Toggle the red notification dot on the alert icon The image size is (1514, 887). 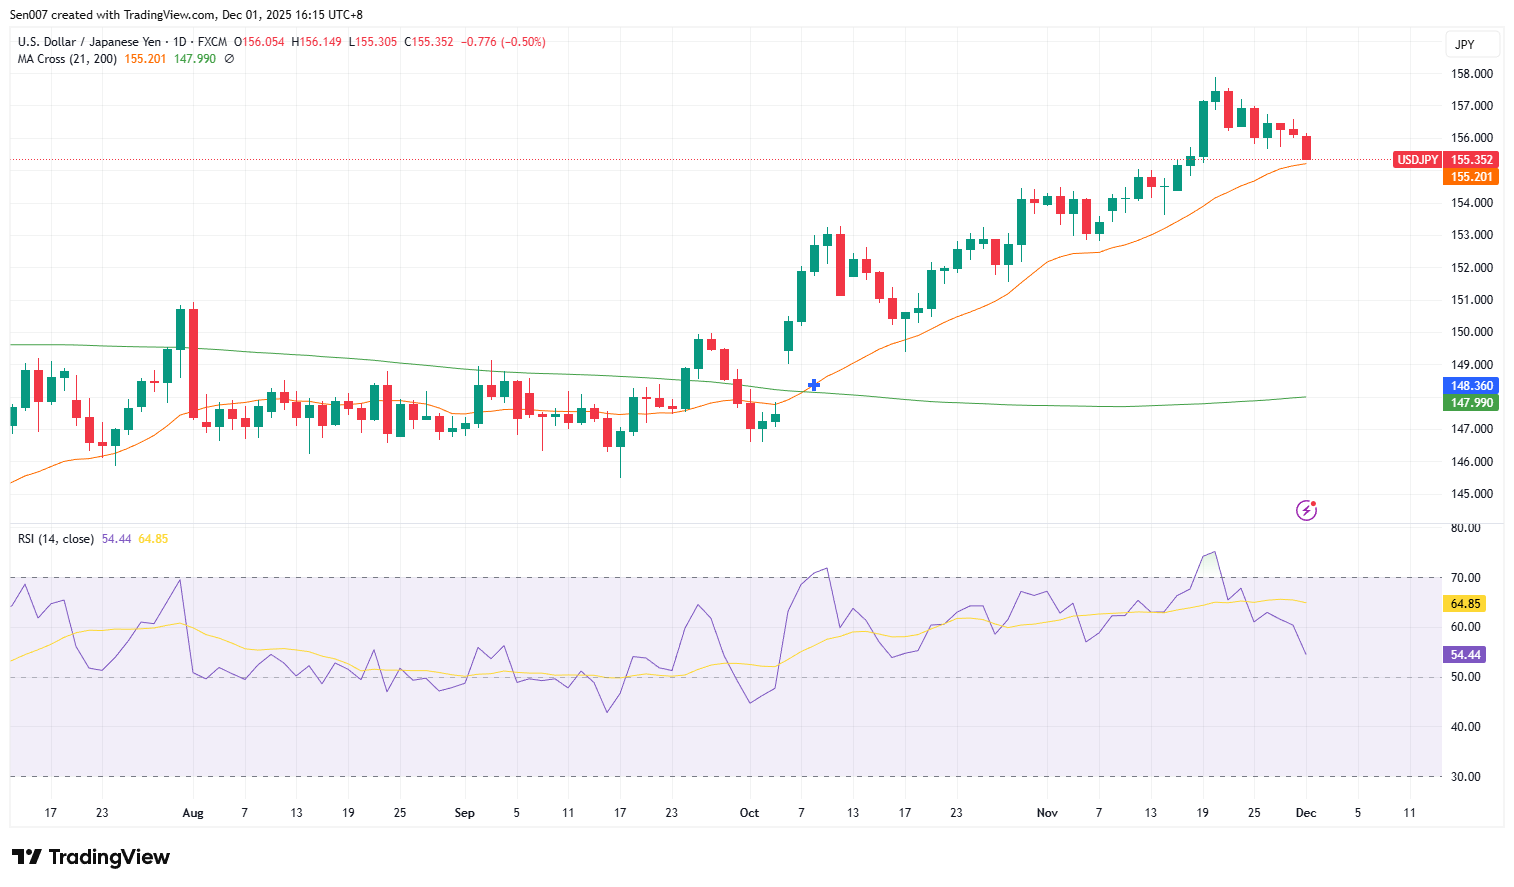[1315, 503]
